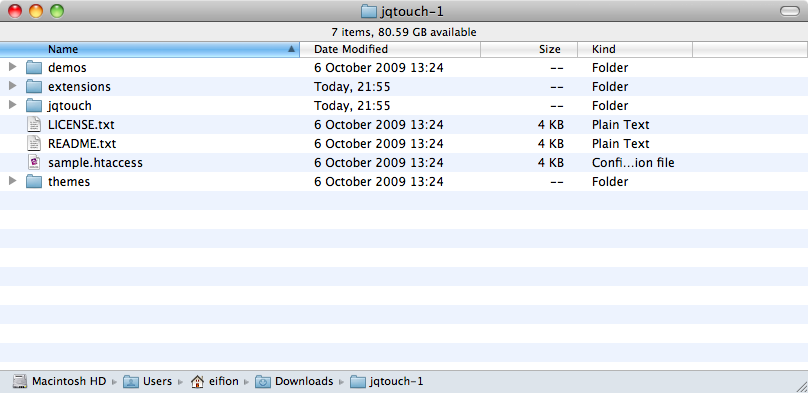
Task: Sort by the Kind column header
Action: tap(635, 49)
